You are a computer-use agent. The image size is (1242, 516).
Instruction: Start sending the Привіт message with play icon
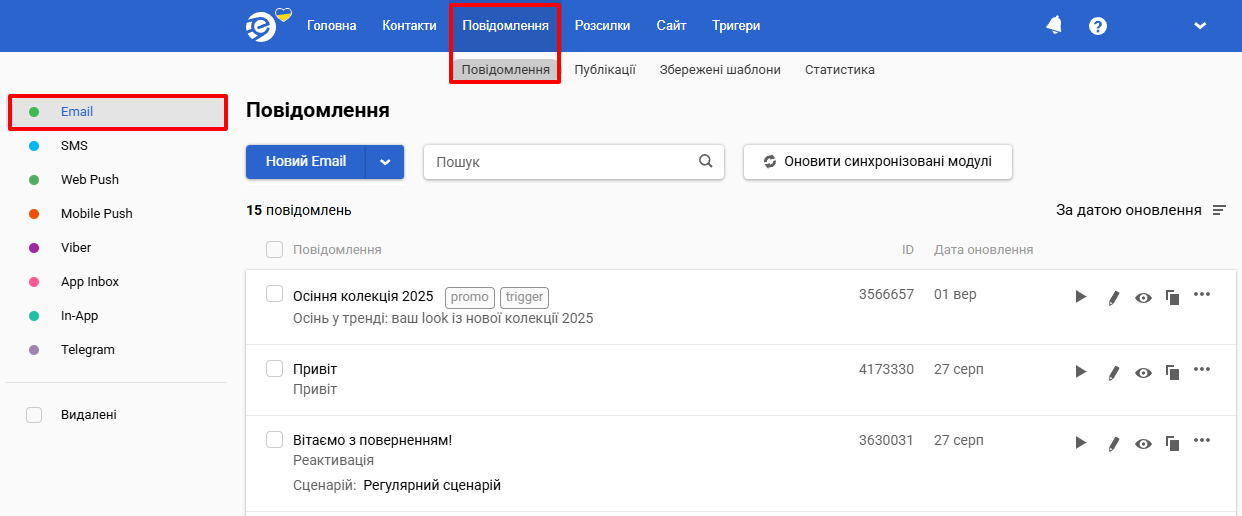(1081, 371)
